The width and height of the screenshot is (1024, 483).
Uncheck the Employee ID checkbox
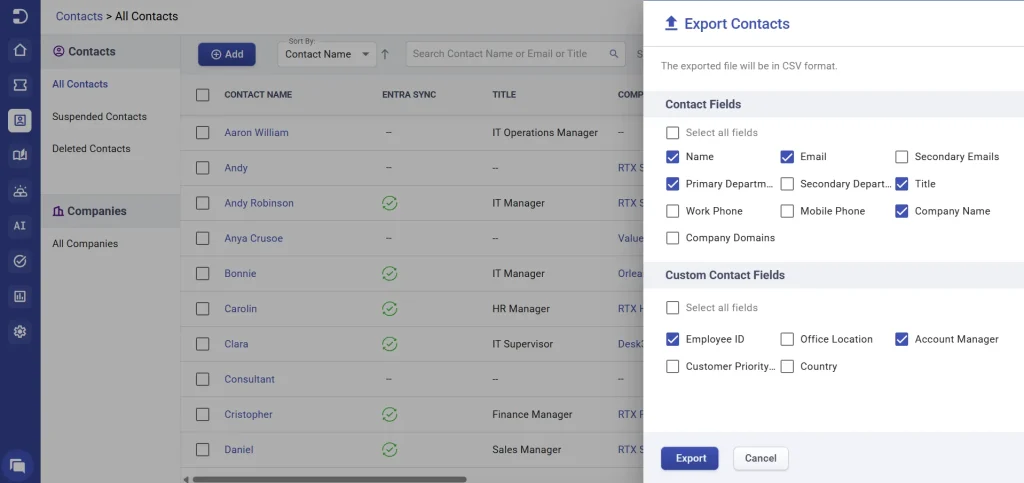click(x=673, y=339)
